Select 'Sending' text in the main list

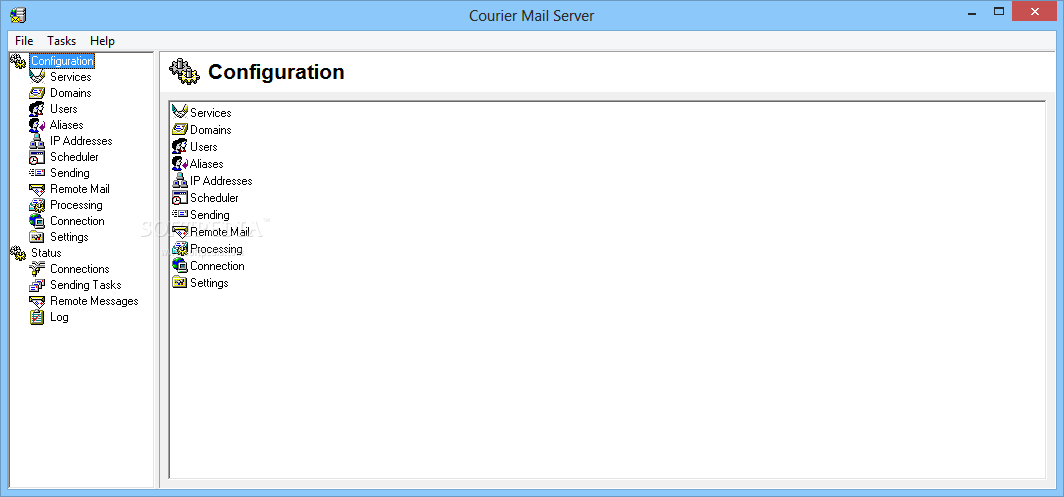[210, 215]
